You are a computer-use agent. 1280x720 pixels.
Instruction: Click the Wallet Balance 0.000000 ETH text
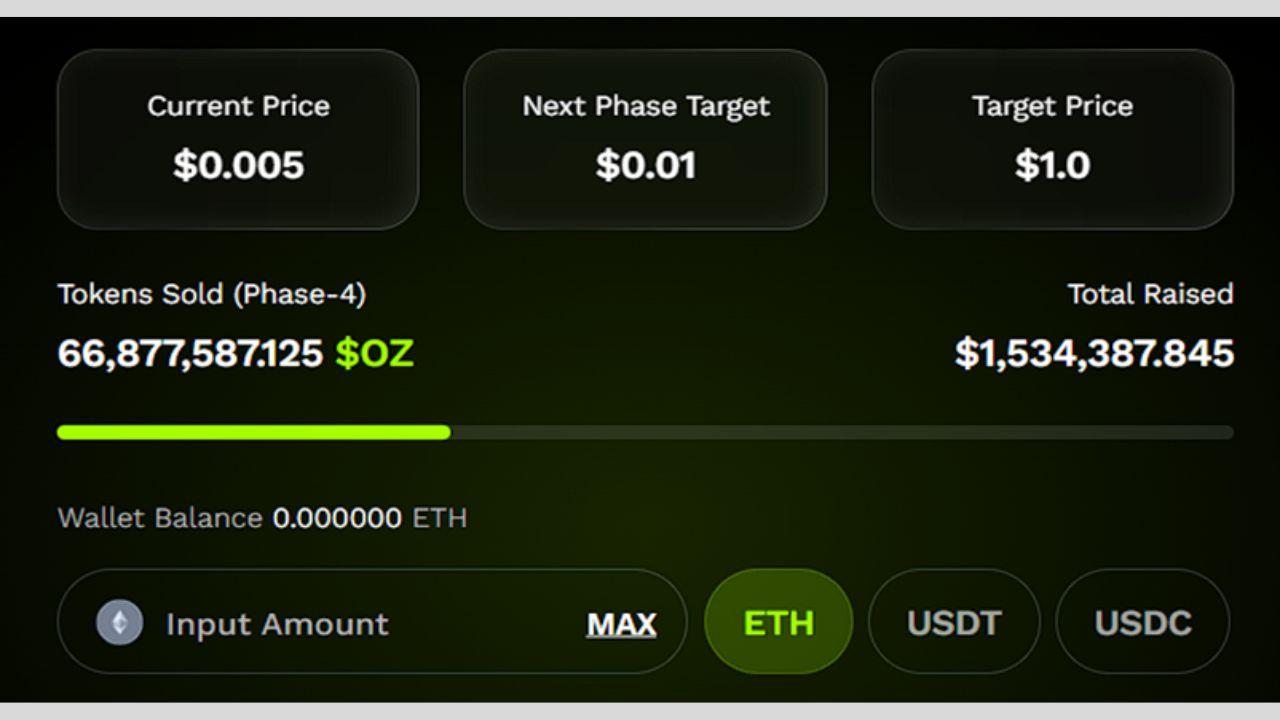pyautogui.click(x=262, y=518)
